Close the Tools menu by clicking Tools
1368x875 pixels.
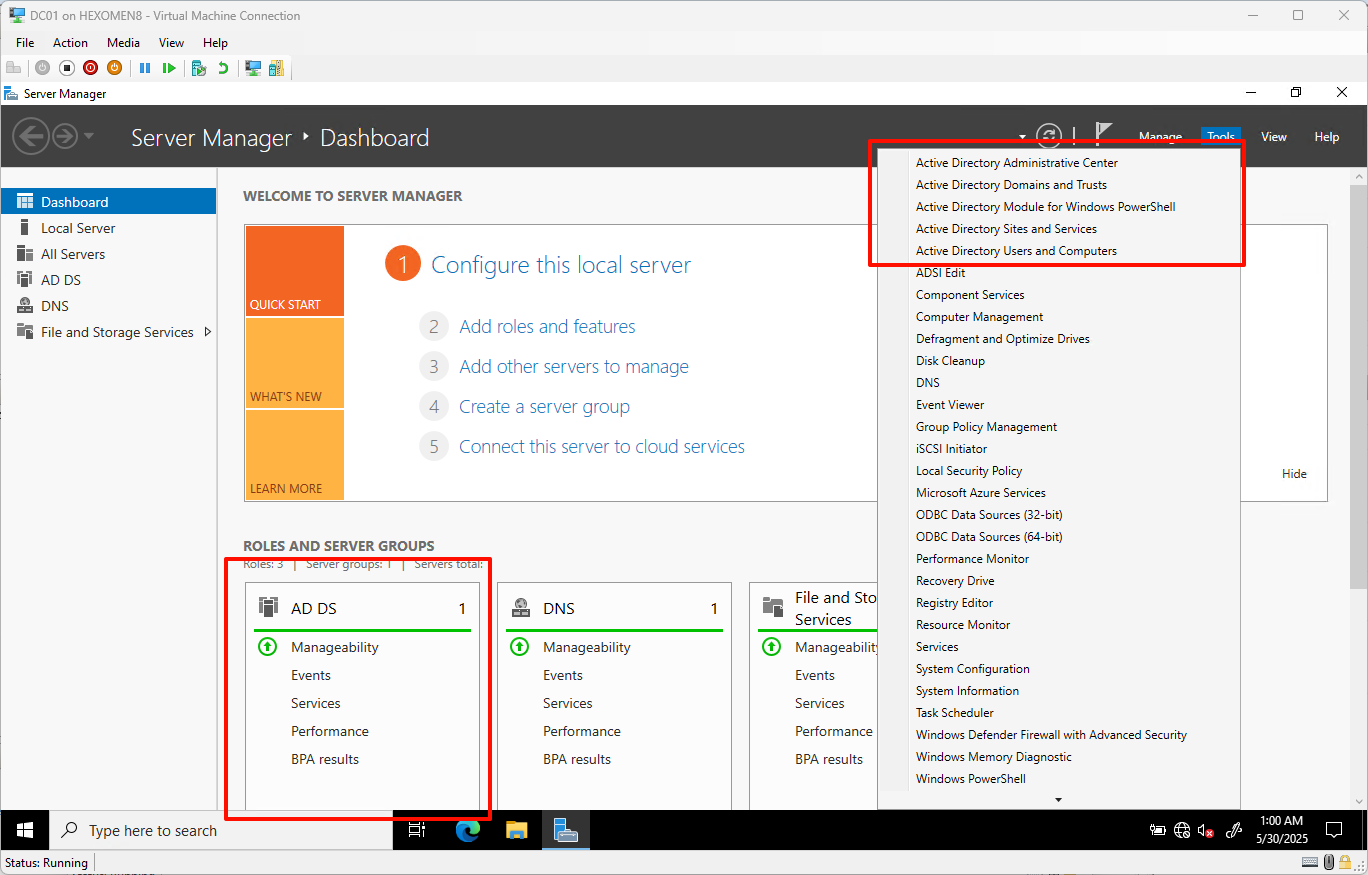[1221, 137]
